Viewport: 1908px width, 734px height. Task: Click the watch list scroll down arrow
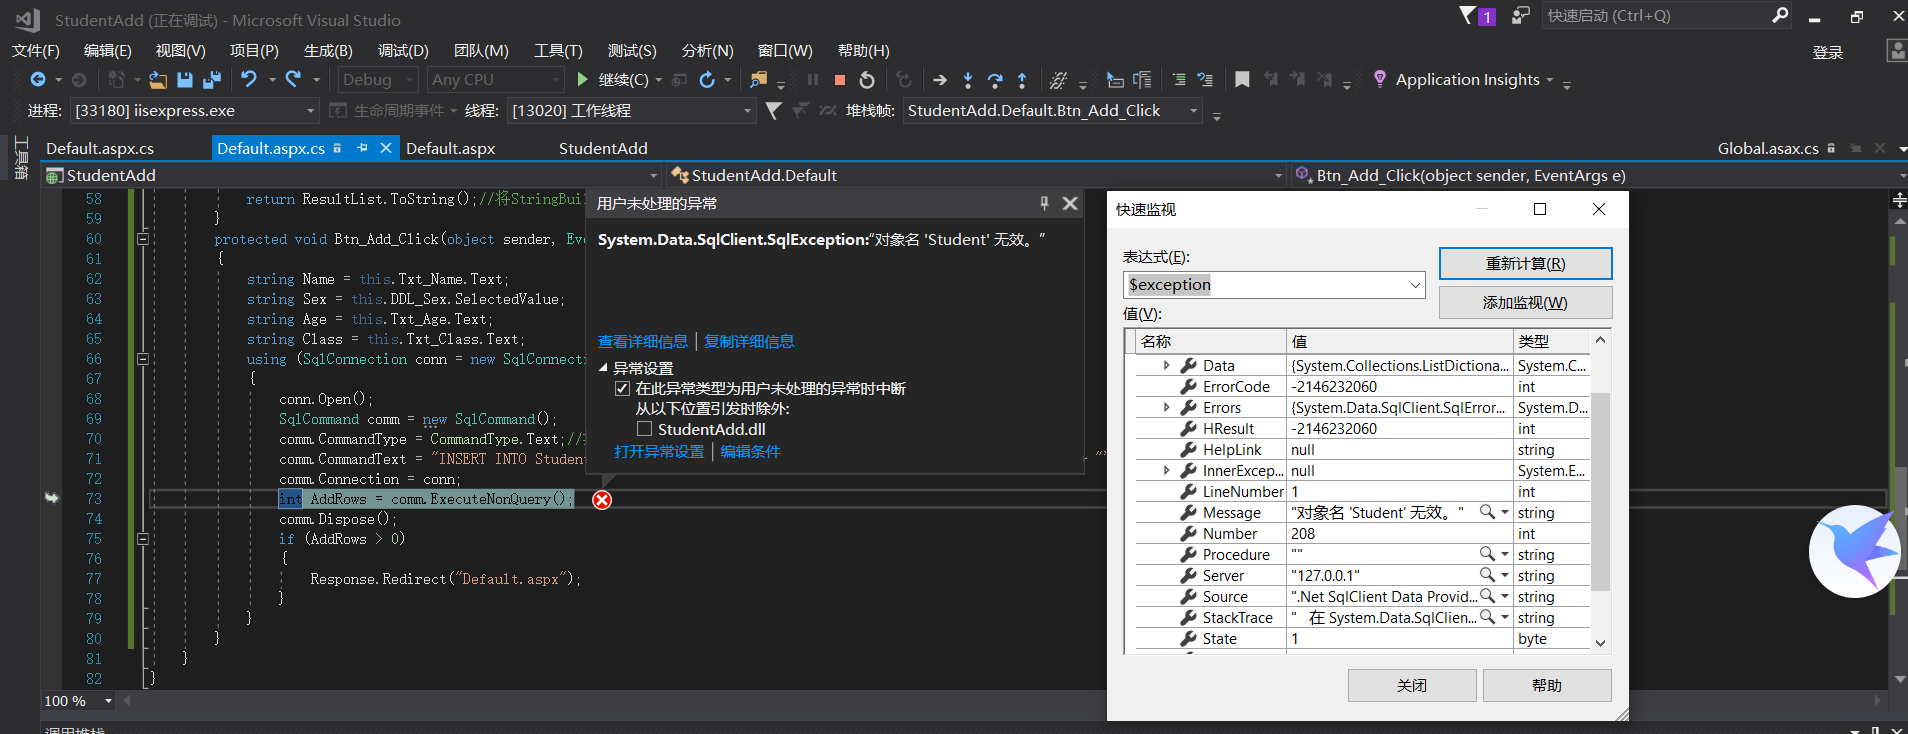1600,643
